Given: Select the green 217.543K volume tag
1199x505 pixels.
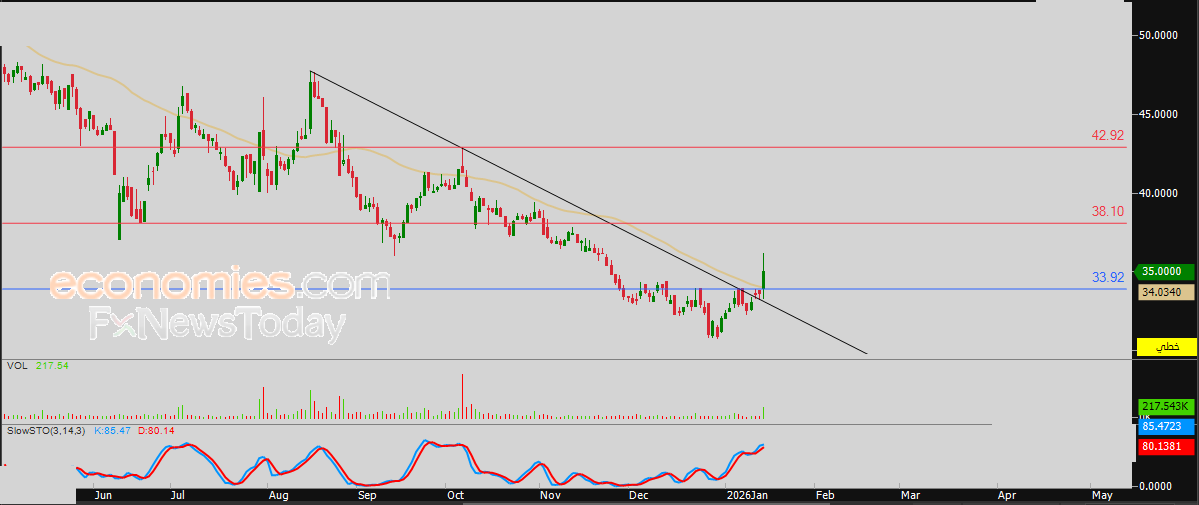Looking at the screenshot, I should (x=1166, y=406).
